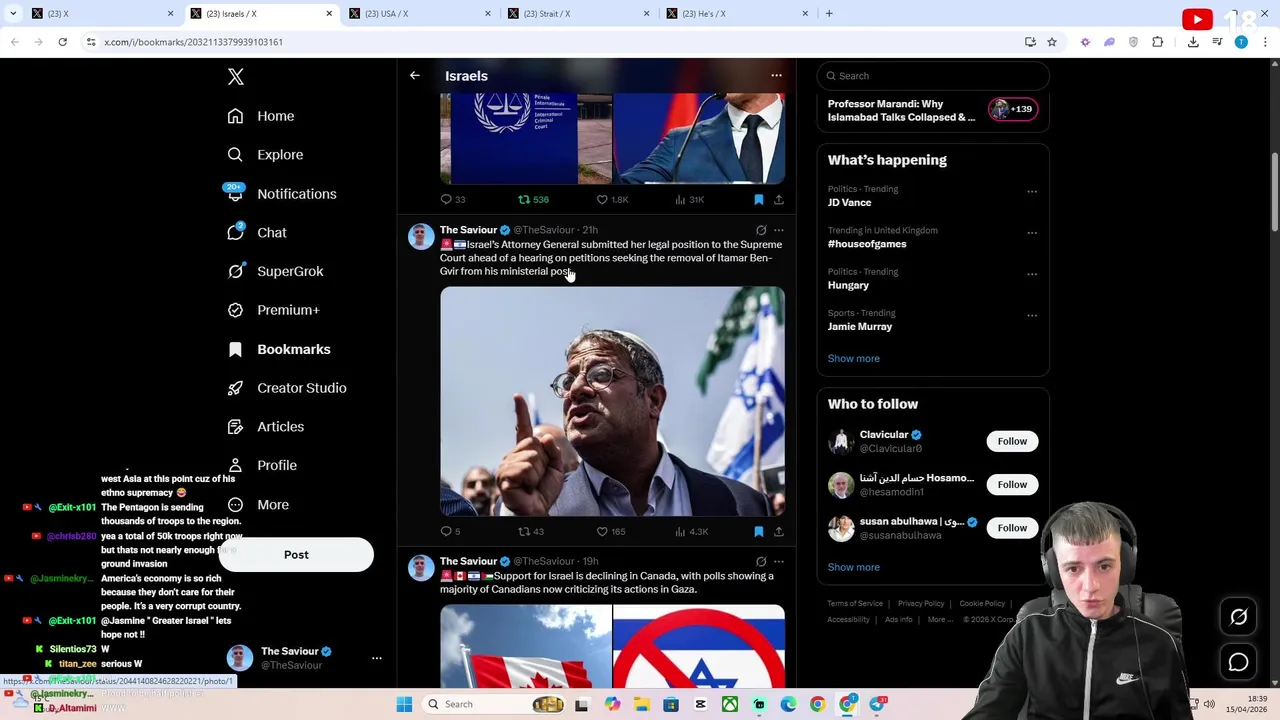Open the browser downloads icon
The height and width of the screenshot is (720, 1280).
(x=1193, y=42)
